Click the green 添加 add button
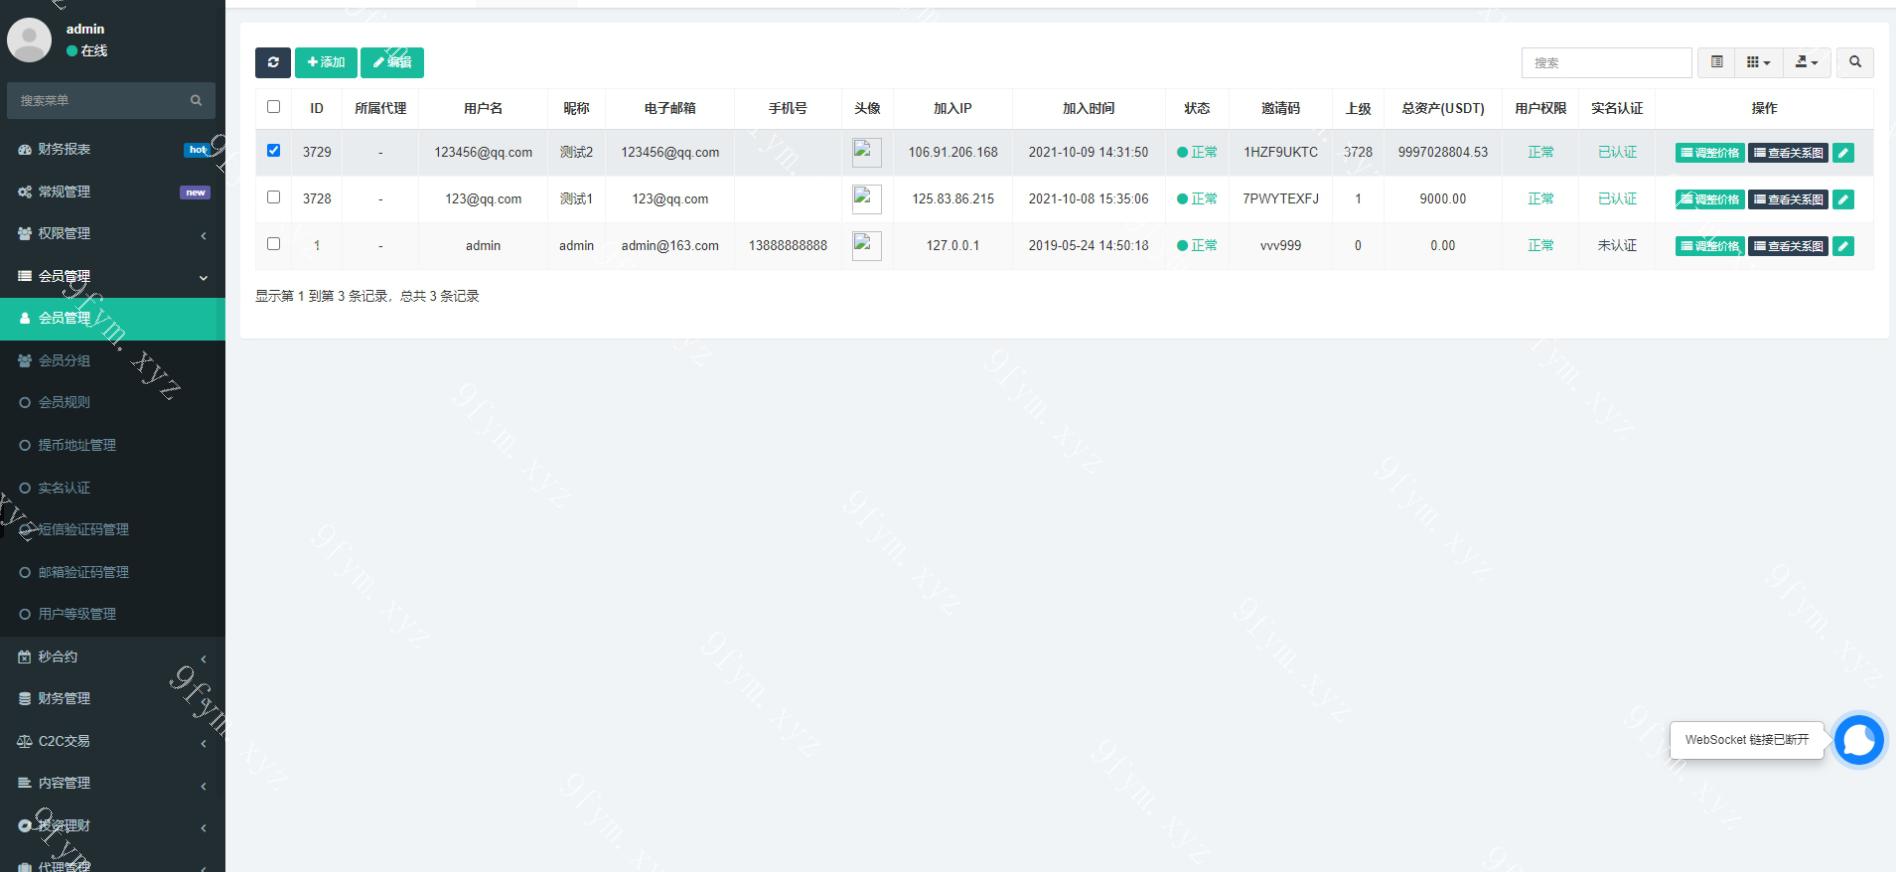Screen dimensions: 1896x872 pos(326,62)
